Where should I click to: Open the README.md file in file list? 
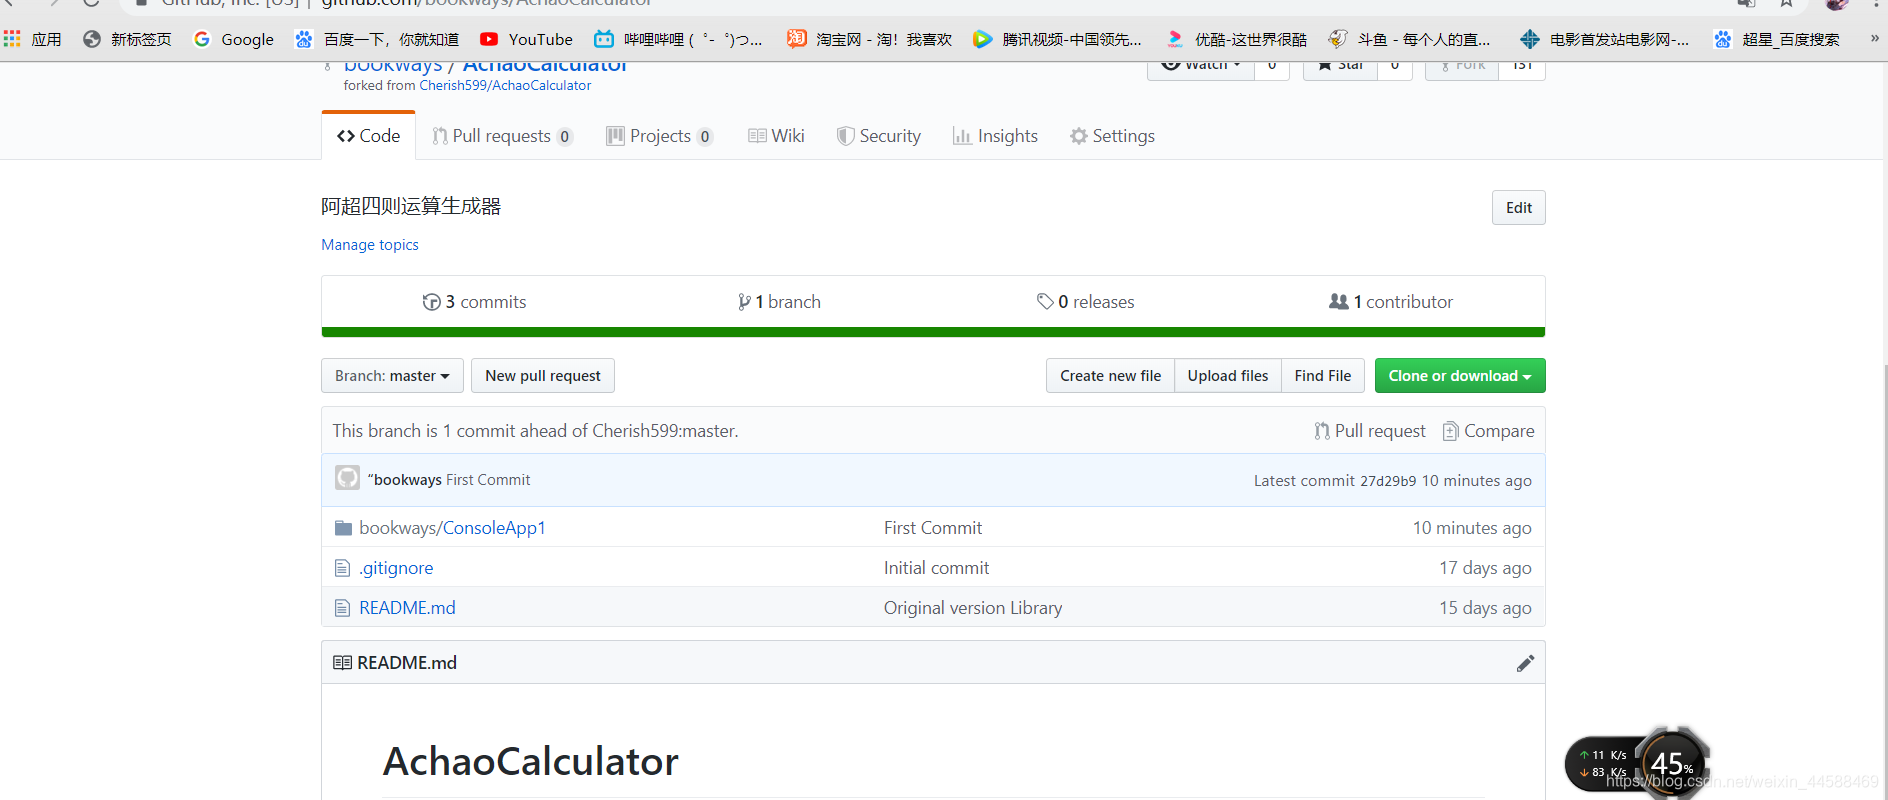[407, 608]
